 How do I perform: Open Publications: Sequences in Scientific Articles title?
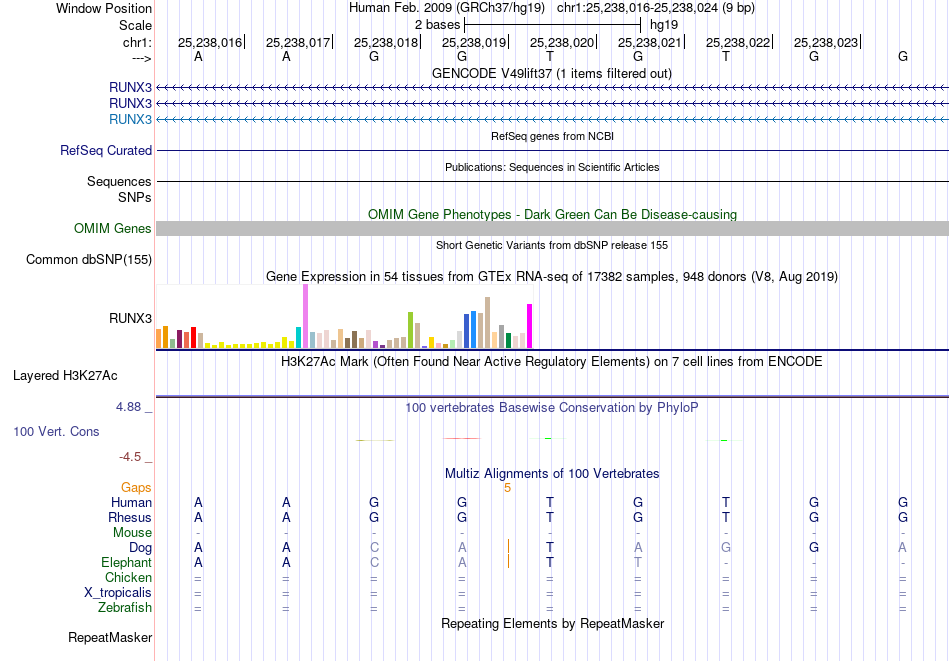(x=552, y=167)
